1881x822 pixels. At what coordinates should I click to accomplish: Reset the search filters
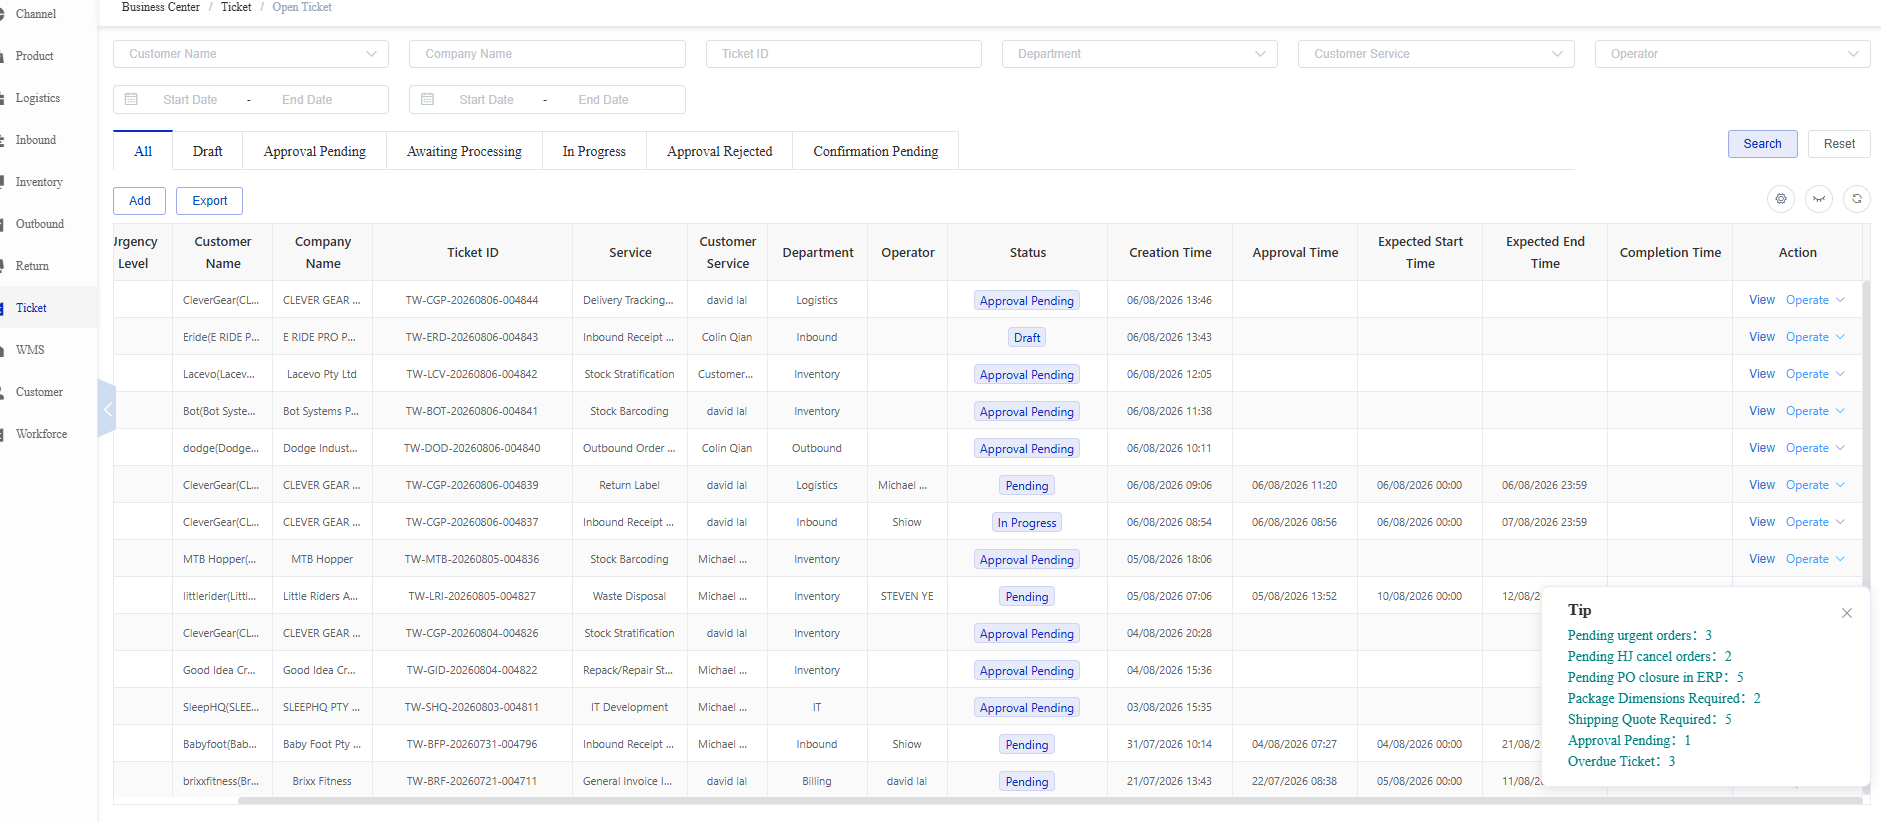1839,144
